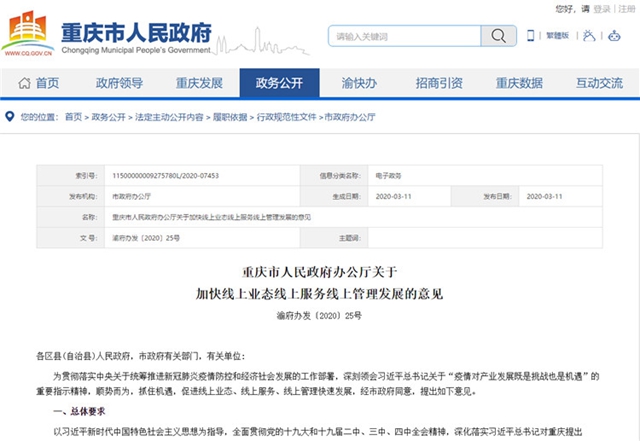Click the home icon beside 首页

[24, 83]
